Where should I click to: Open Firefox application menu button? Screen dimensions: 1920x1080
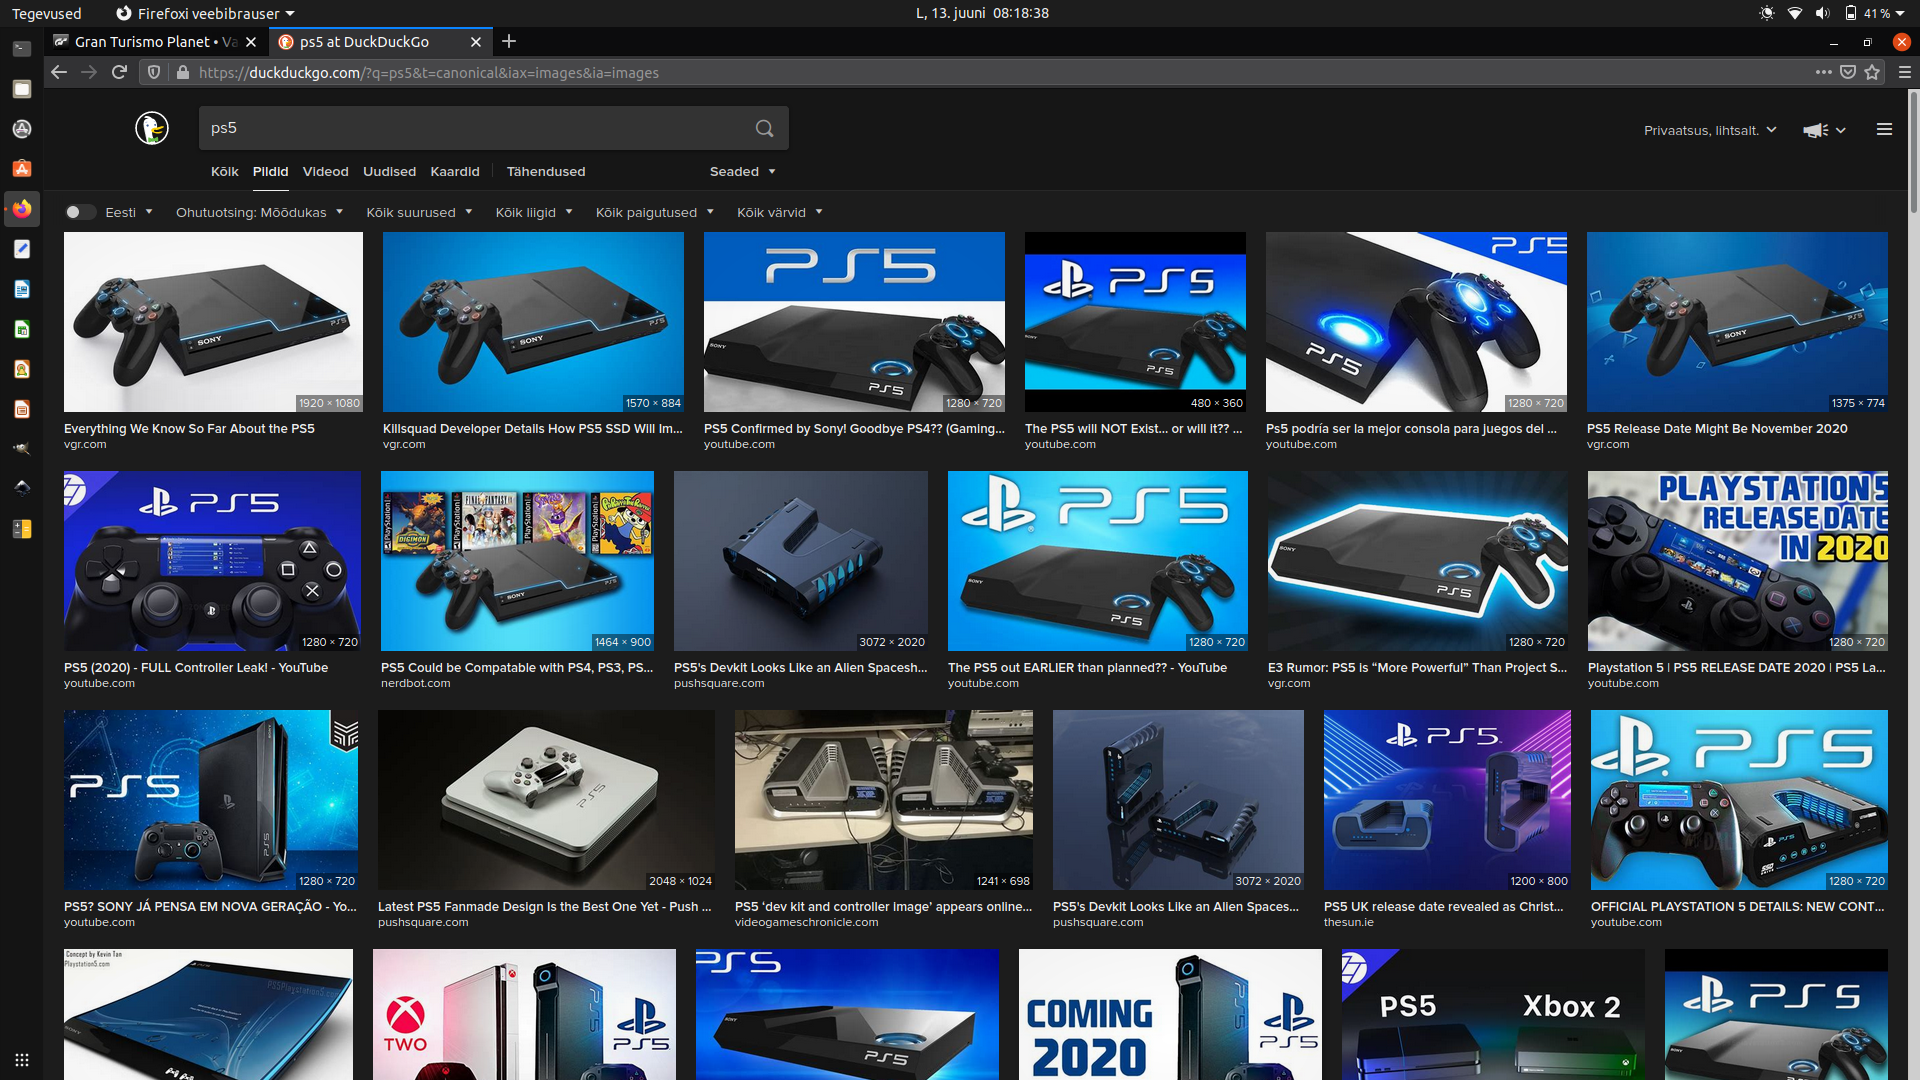click(1904, 72)
